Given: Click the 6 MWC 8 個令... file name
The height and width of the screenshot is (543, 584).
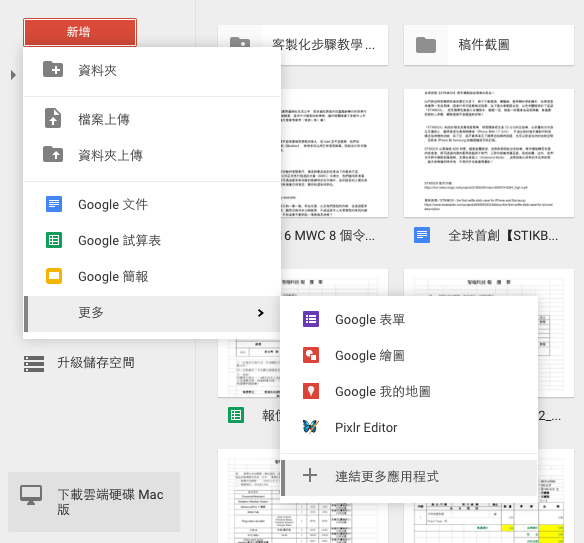Looking at the screenshot, I should tap(329, 235).
